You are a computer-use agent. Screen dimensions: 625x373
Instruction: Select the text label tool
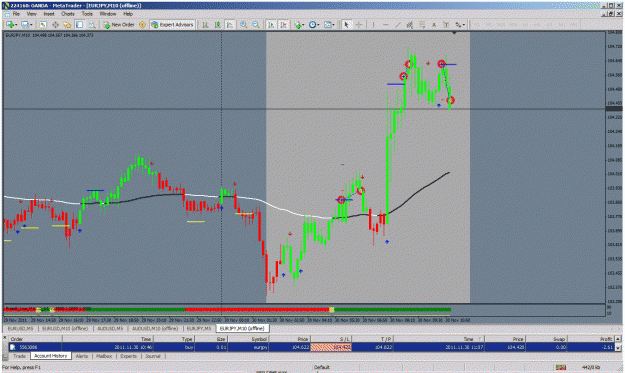[446, 25]
